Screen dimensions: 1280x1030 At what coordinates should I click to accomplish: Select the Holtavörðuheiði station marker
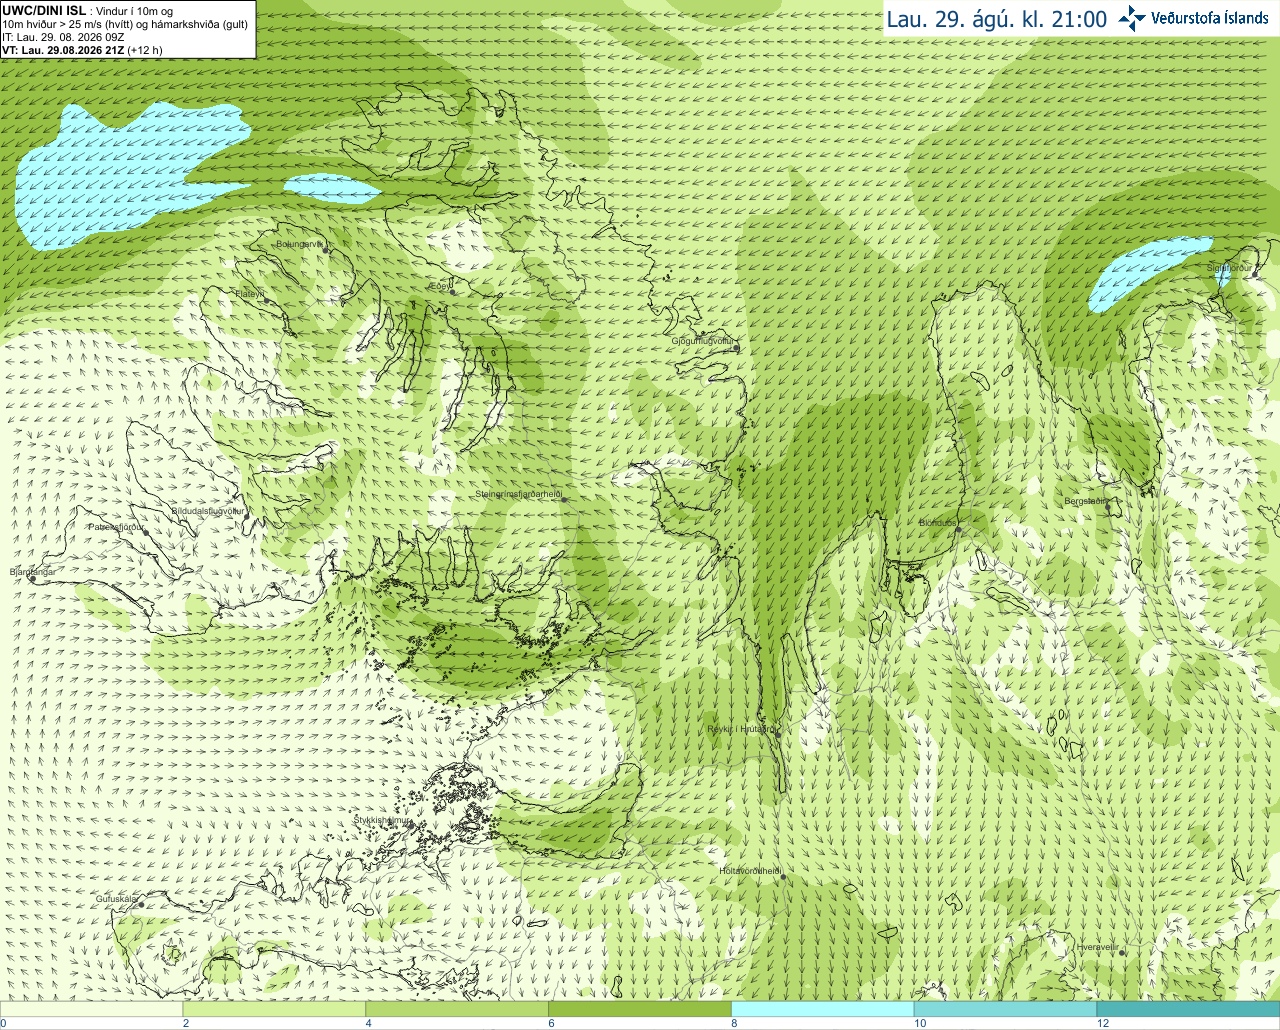pyautogui.click(x=783, y=877)
